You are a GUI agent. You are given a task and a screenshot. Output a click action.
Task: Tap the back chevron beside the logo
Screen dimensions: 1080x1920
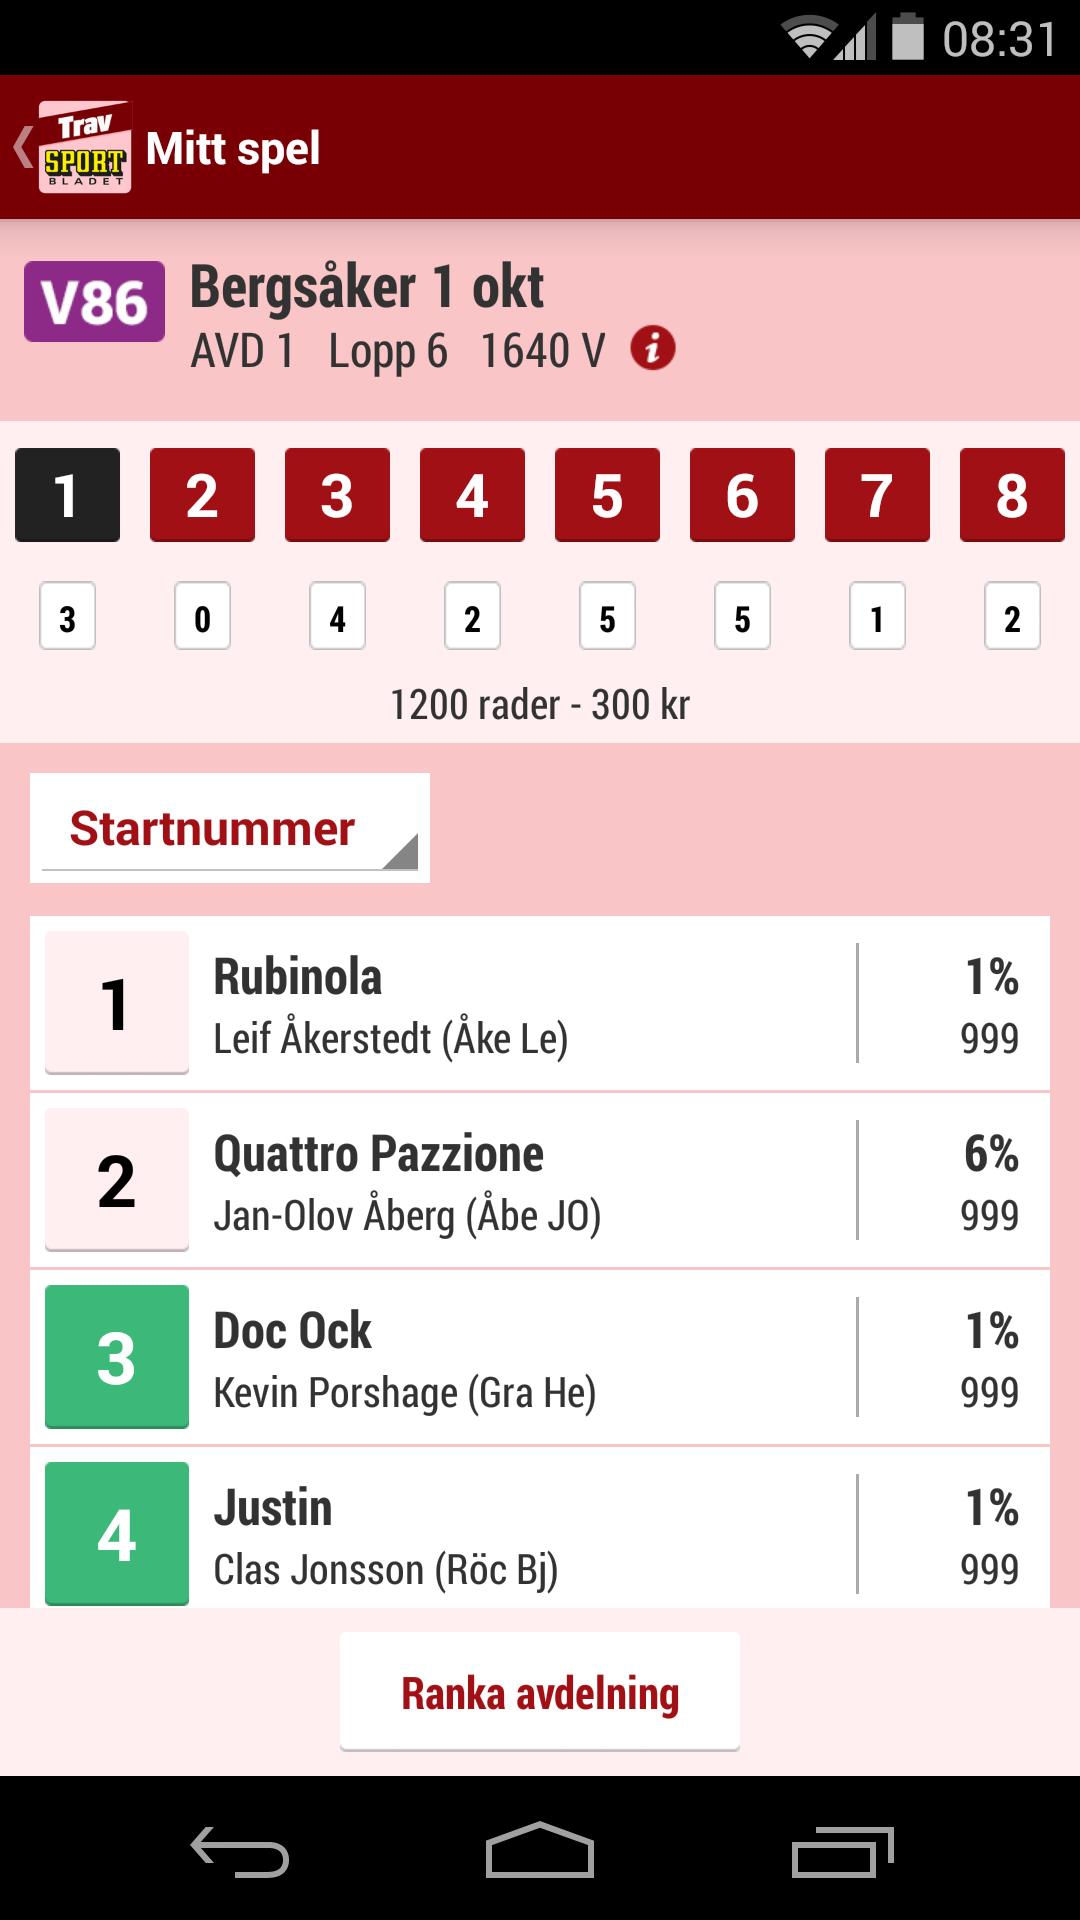click(x=22, y=147)
